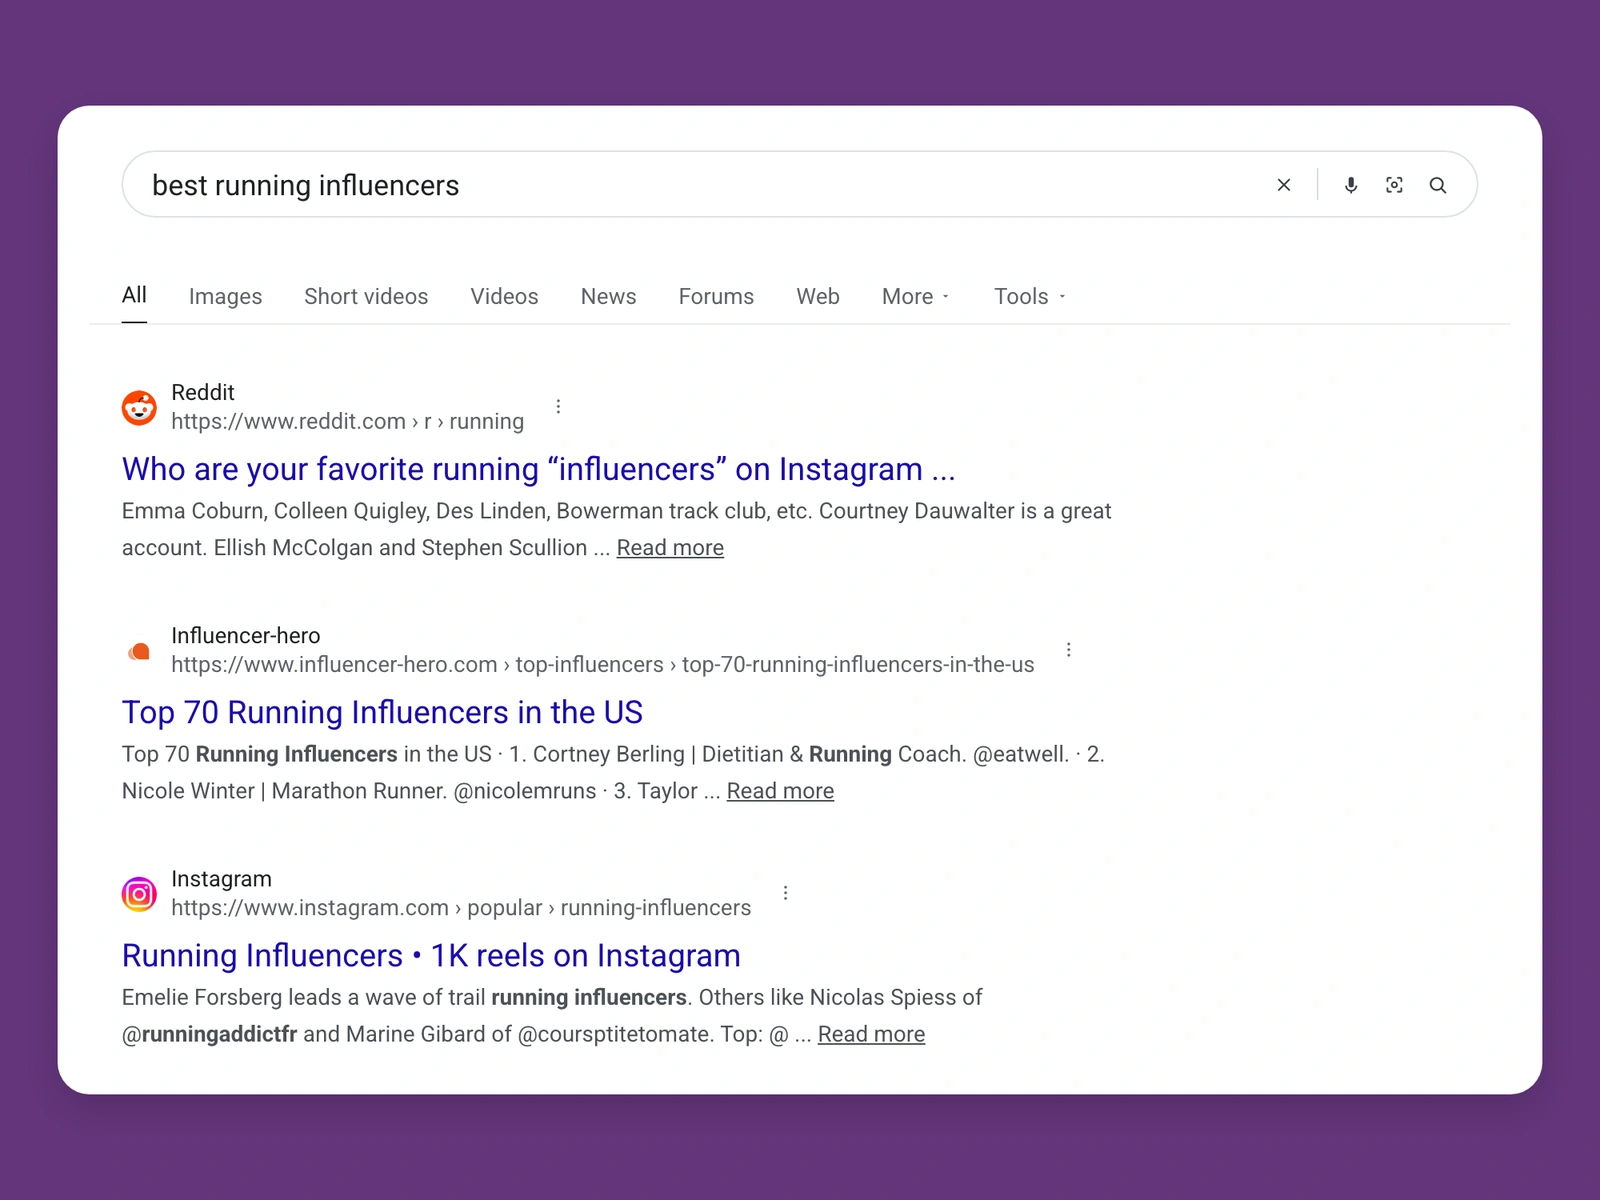Start voice search with the microphone icon
The height and width of the screenshot is (1200, 1600).
click(x=1351, y=185)
